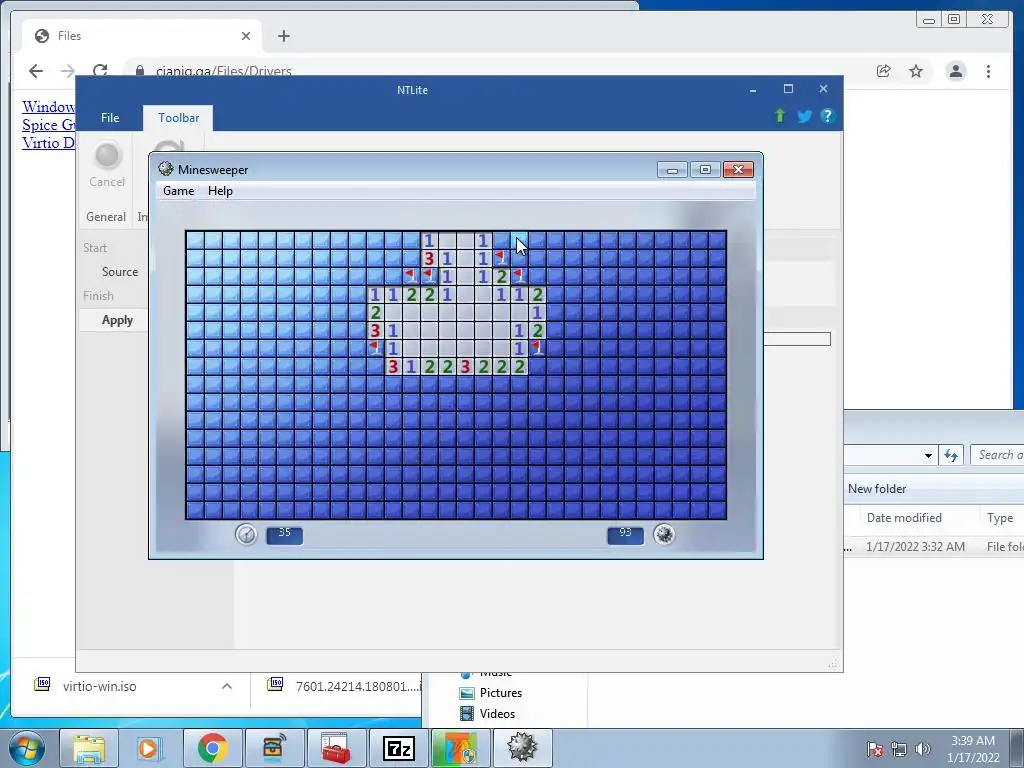
Task: Click the Explorer search box
Action: tap(997, 455)
